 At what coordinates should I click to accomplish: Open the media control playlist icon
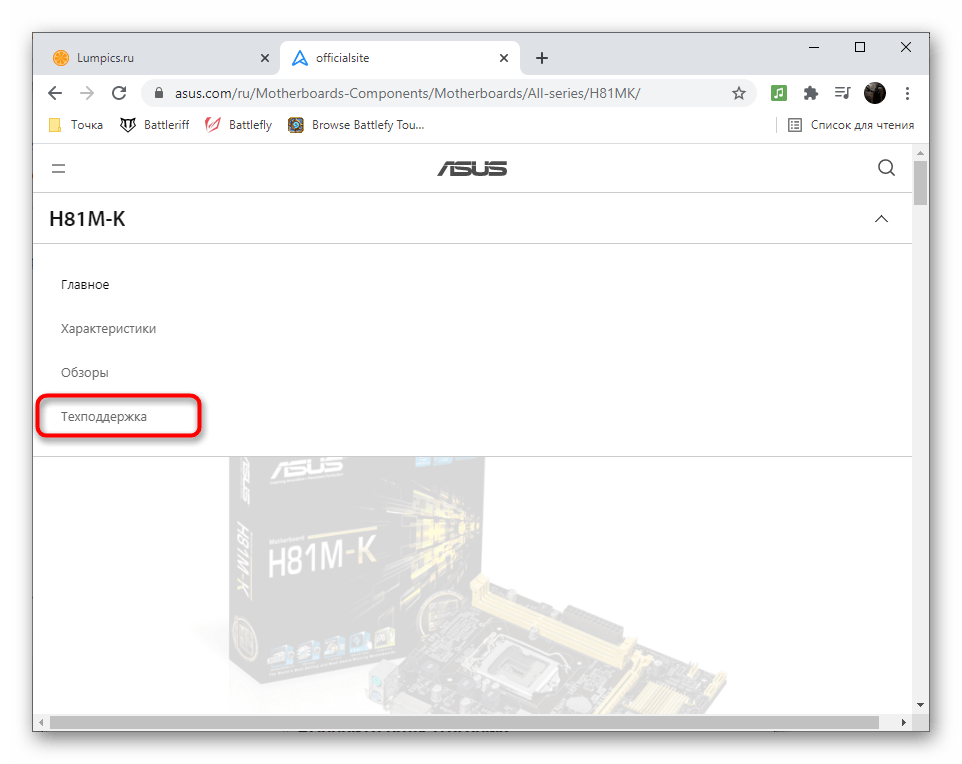point(842,93)
